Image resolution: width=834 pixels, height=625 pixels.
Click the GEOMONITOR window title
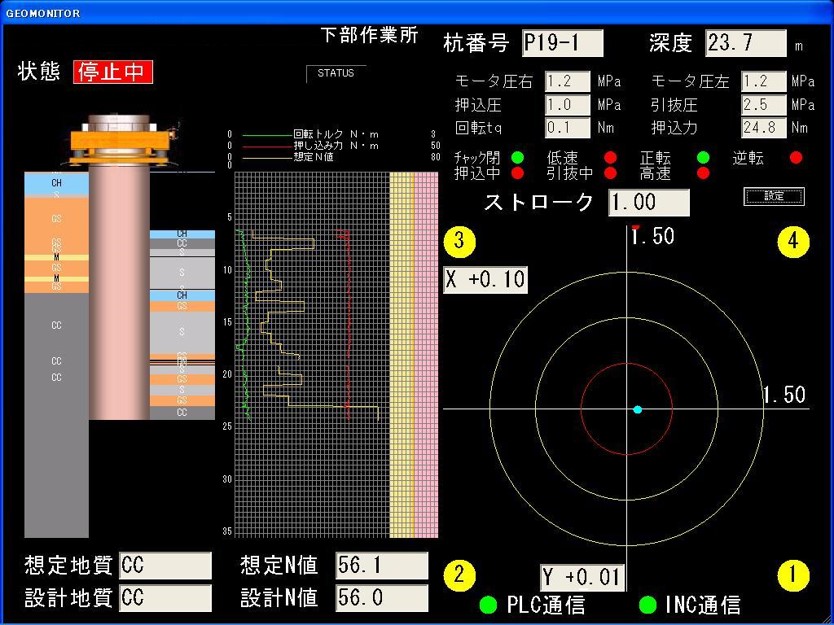click(43, 13)
